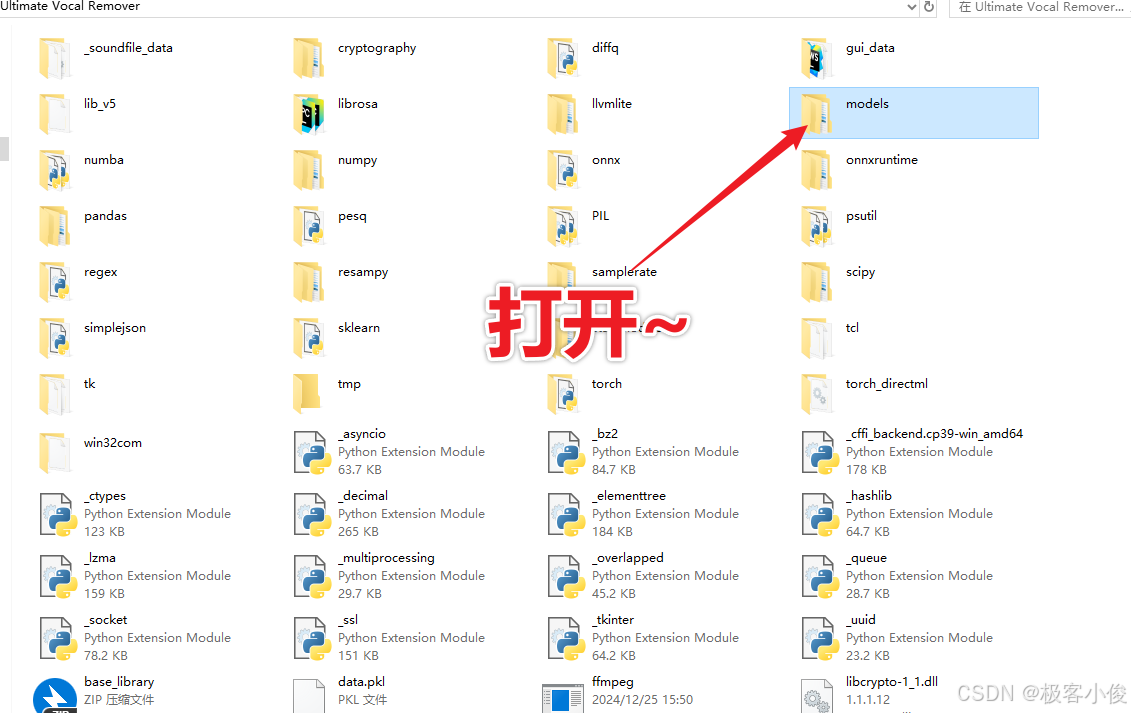Open the models folder icon
The height and width of the screenshot is (713, 1131).
point(817,113)
